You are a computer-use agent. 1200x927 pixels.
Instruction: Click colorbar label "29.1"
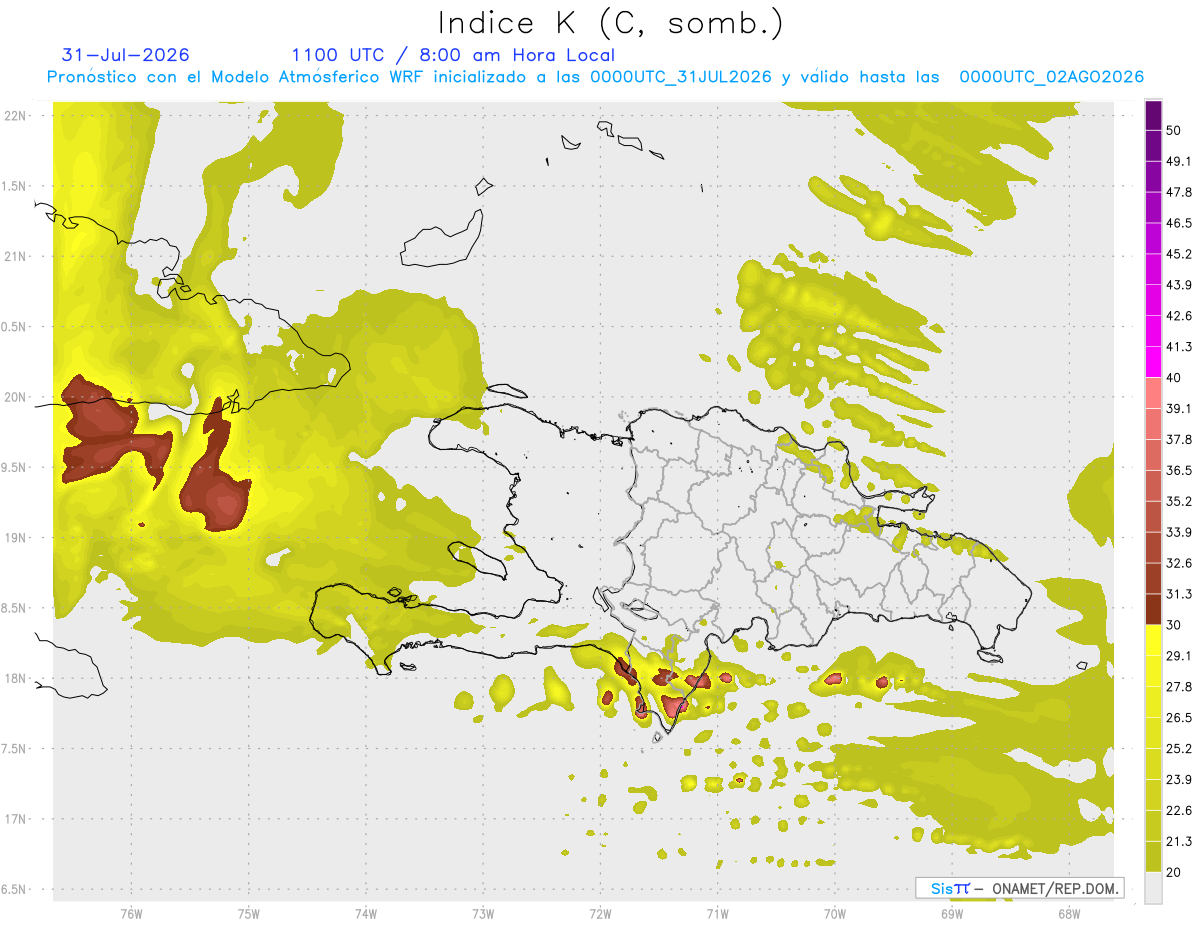pyautogui.click(x=1179, y=655)
